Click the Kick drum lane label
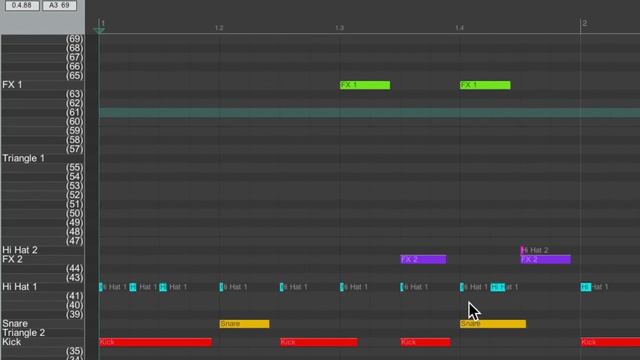640x360 pixels. [x=12, y=342]
